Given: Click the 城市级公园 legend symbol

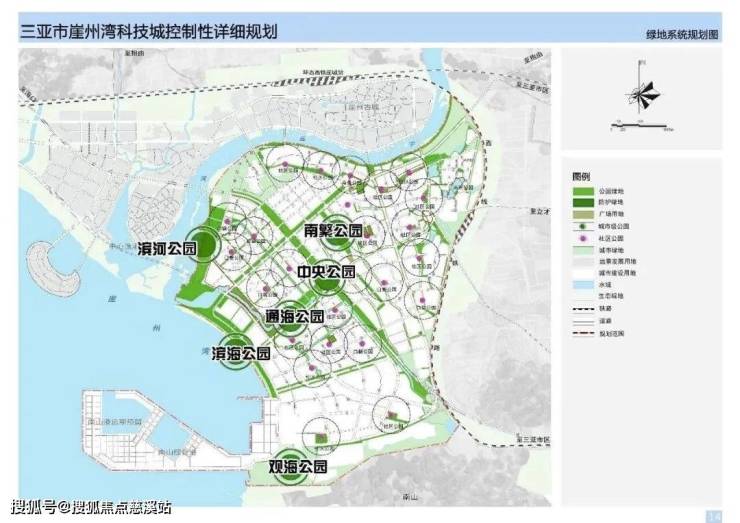Looking at the screenshot, I should pos(583,227).
